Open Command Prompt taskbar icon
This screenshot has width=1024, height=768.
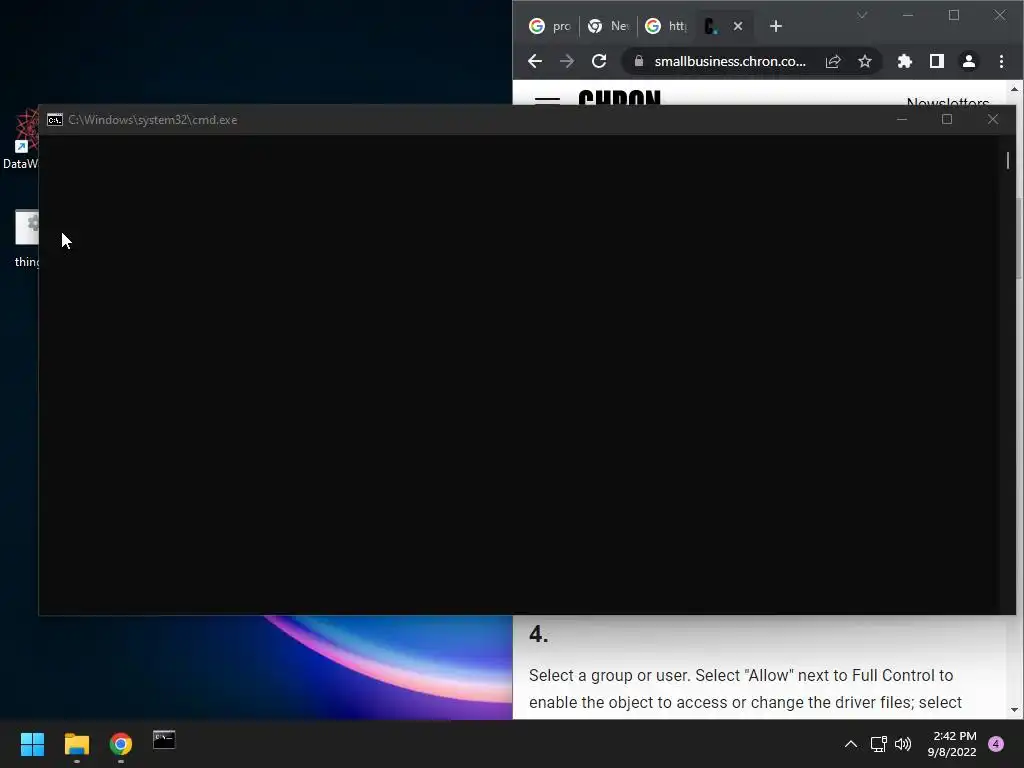[x=164, y=740]
